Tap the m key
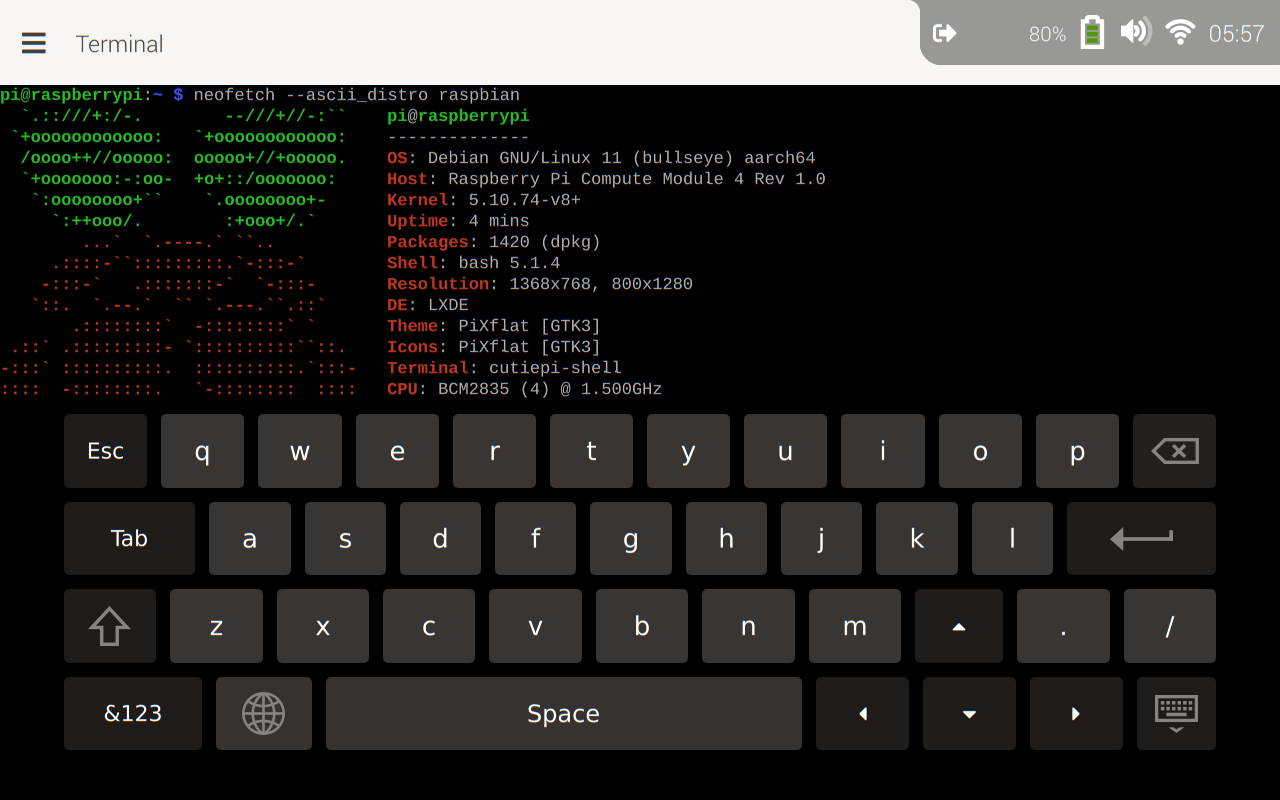 (855, 626)
